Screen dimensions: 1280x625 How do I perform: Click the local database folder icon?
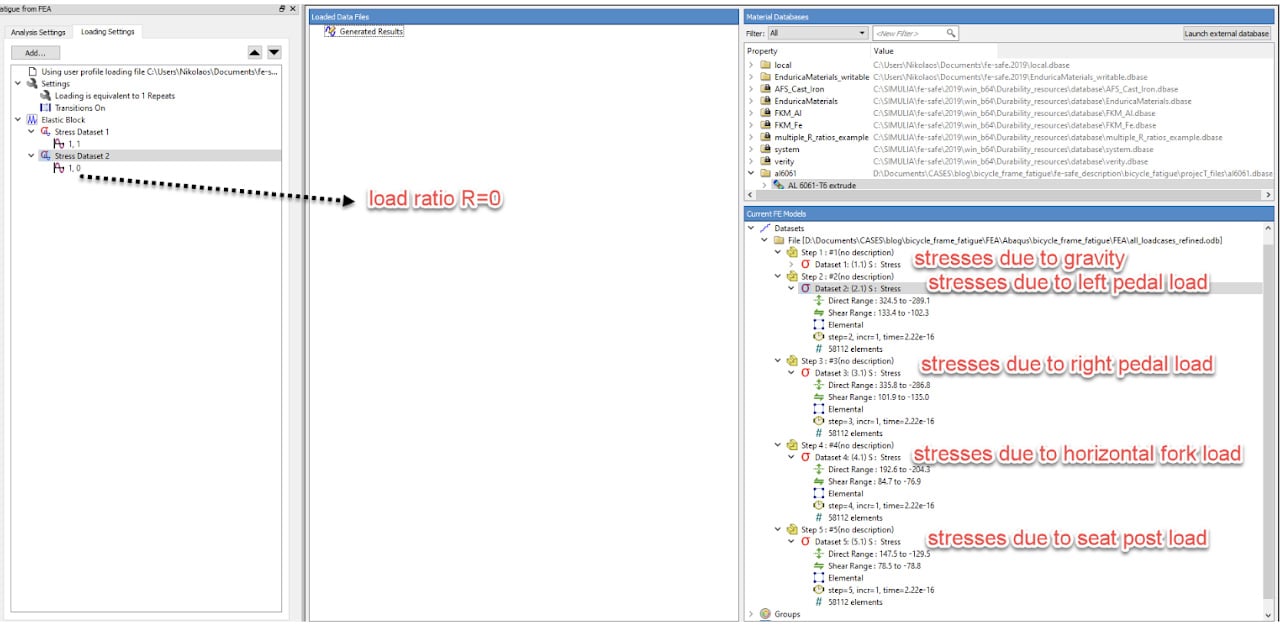point(765,65)
